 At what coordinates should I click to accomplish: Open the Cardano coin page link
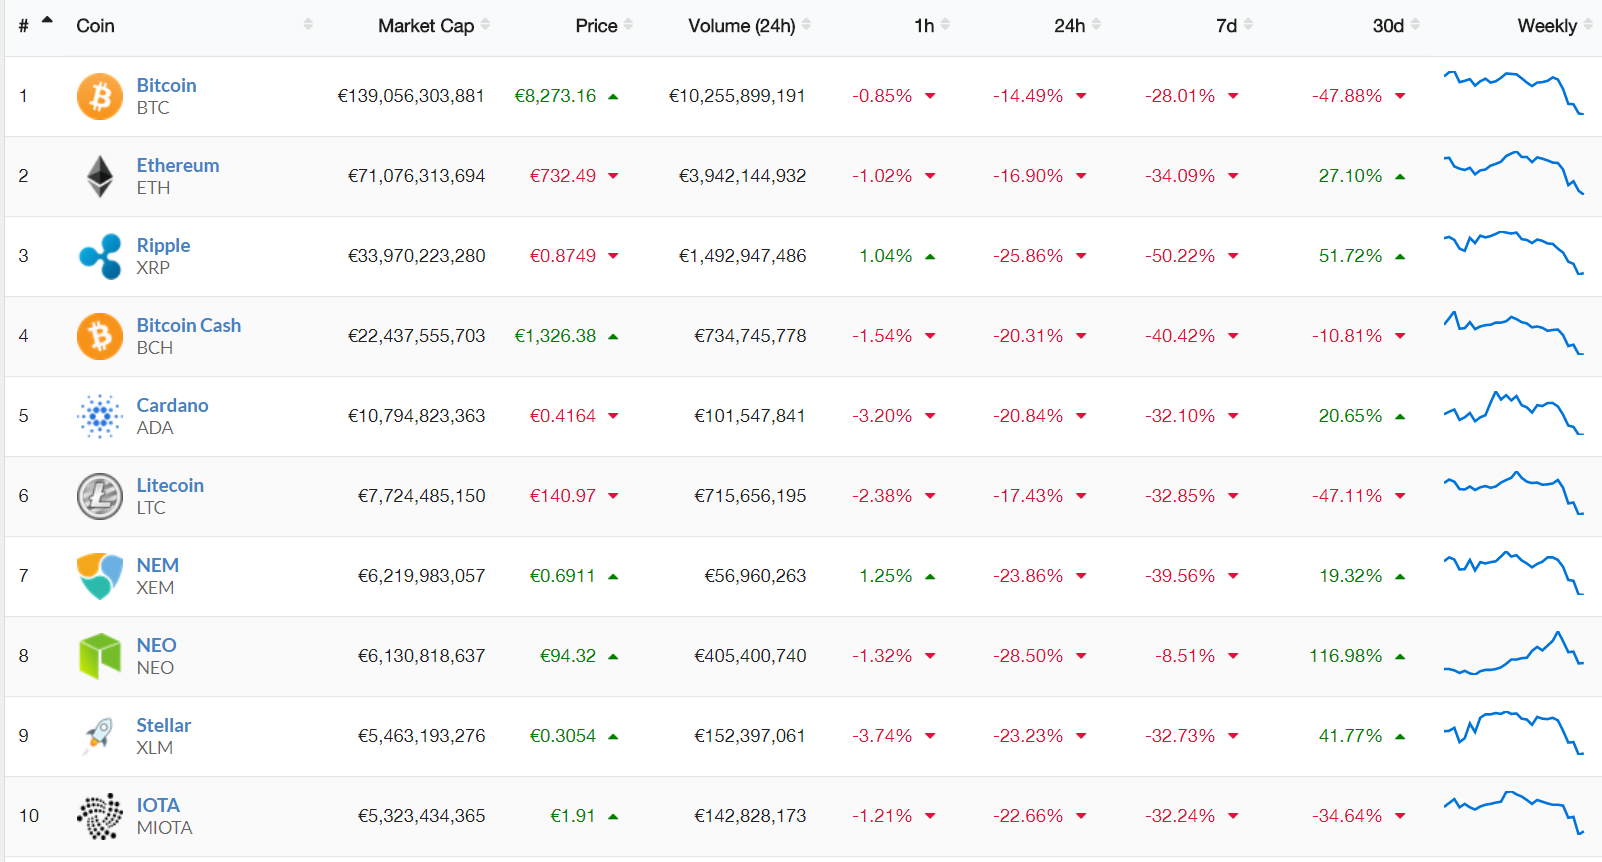coord(172,406)
